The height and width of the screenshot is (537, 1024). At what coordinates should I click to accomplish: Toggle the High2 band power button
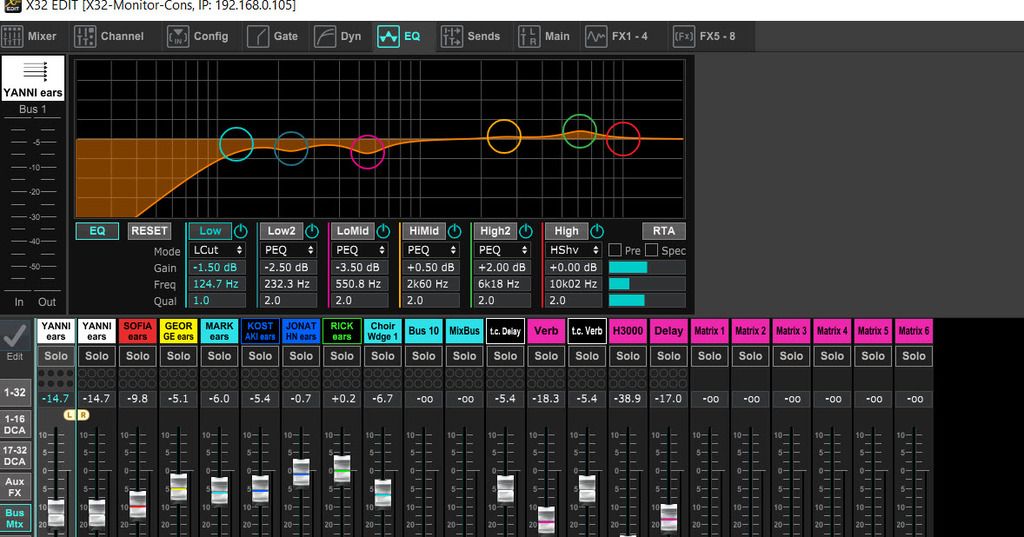[x=526, y=231]
